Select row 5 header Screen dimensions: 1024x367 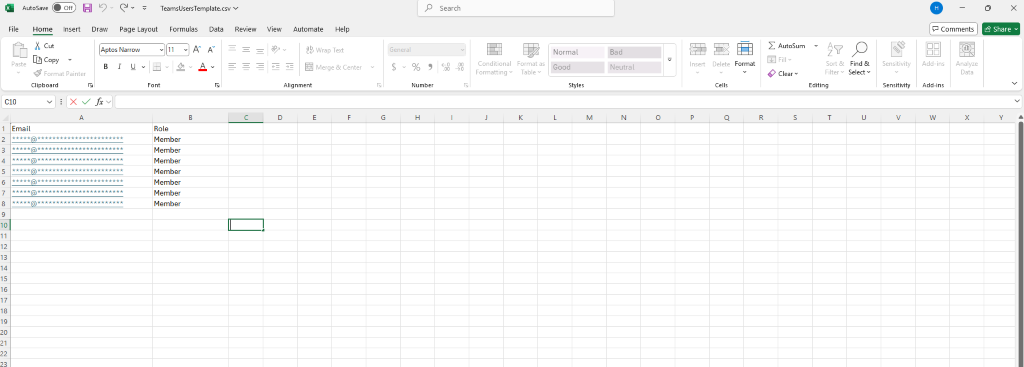(x=5, y=171)
